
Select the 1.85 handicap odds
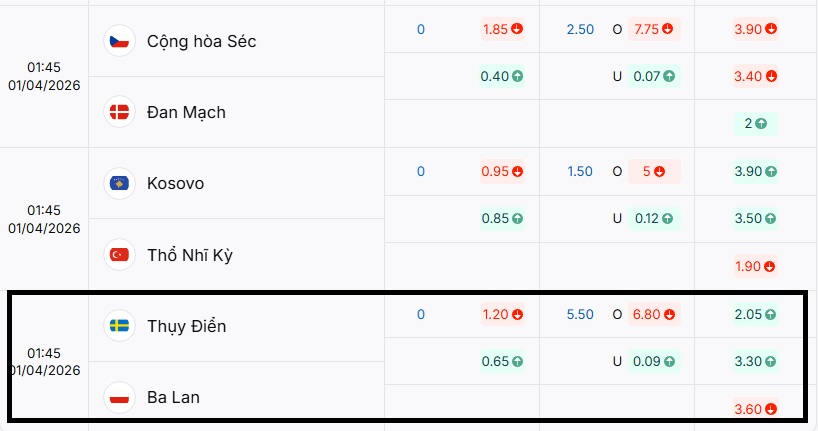coord(502,29)
